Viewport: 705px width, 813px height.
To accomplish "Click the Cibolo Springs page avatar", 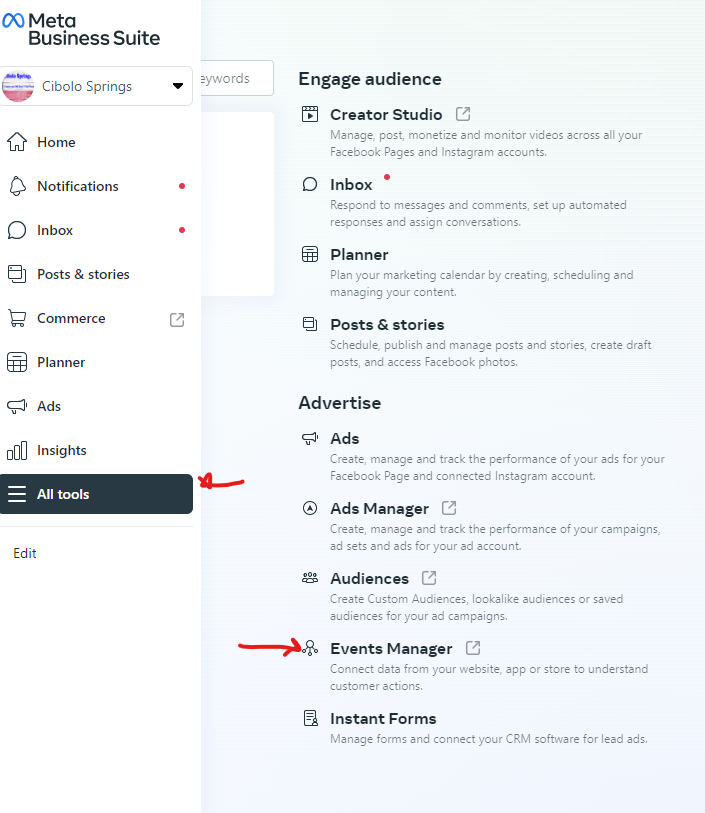I will point(19,86).
